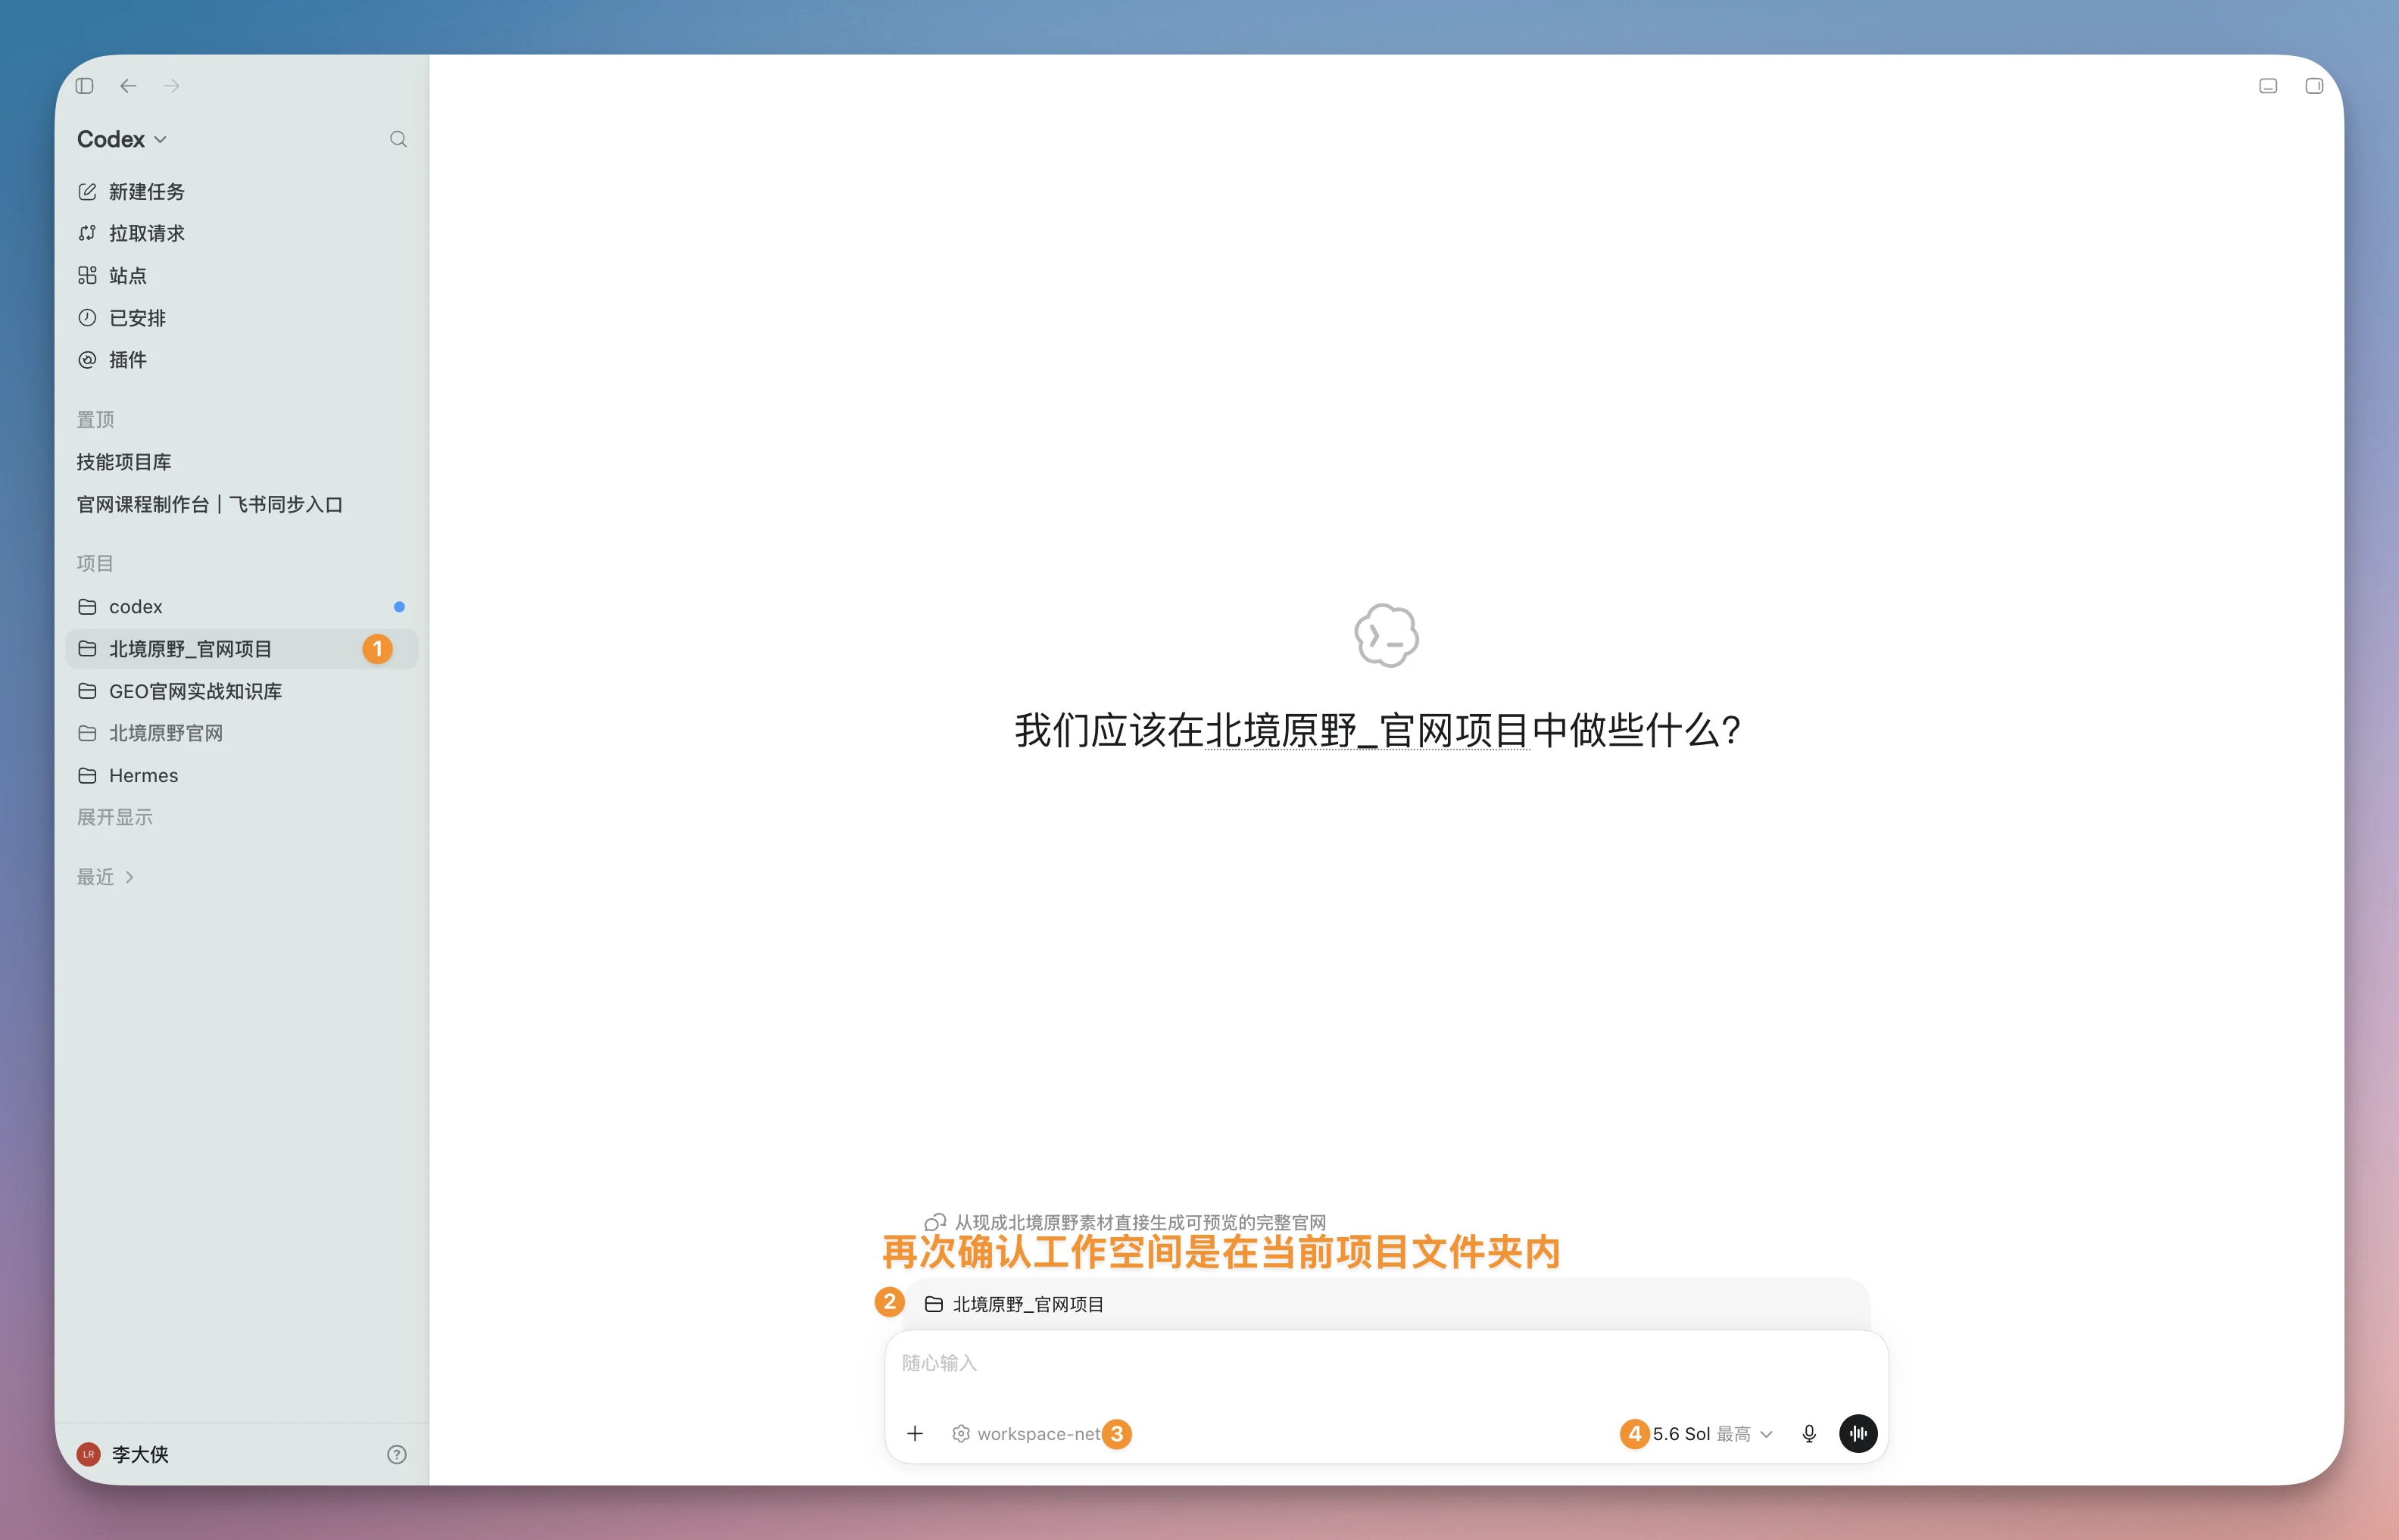The width and height of the screenshot is (2399, 1540).
Task: Open the workspace-net permission selector
Action: click(x=1028, y=1433)
